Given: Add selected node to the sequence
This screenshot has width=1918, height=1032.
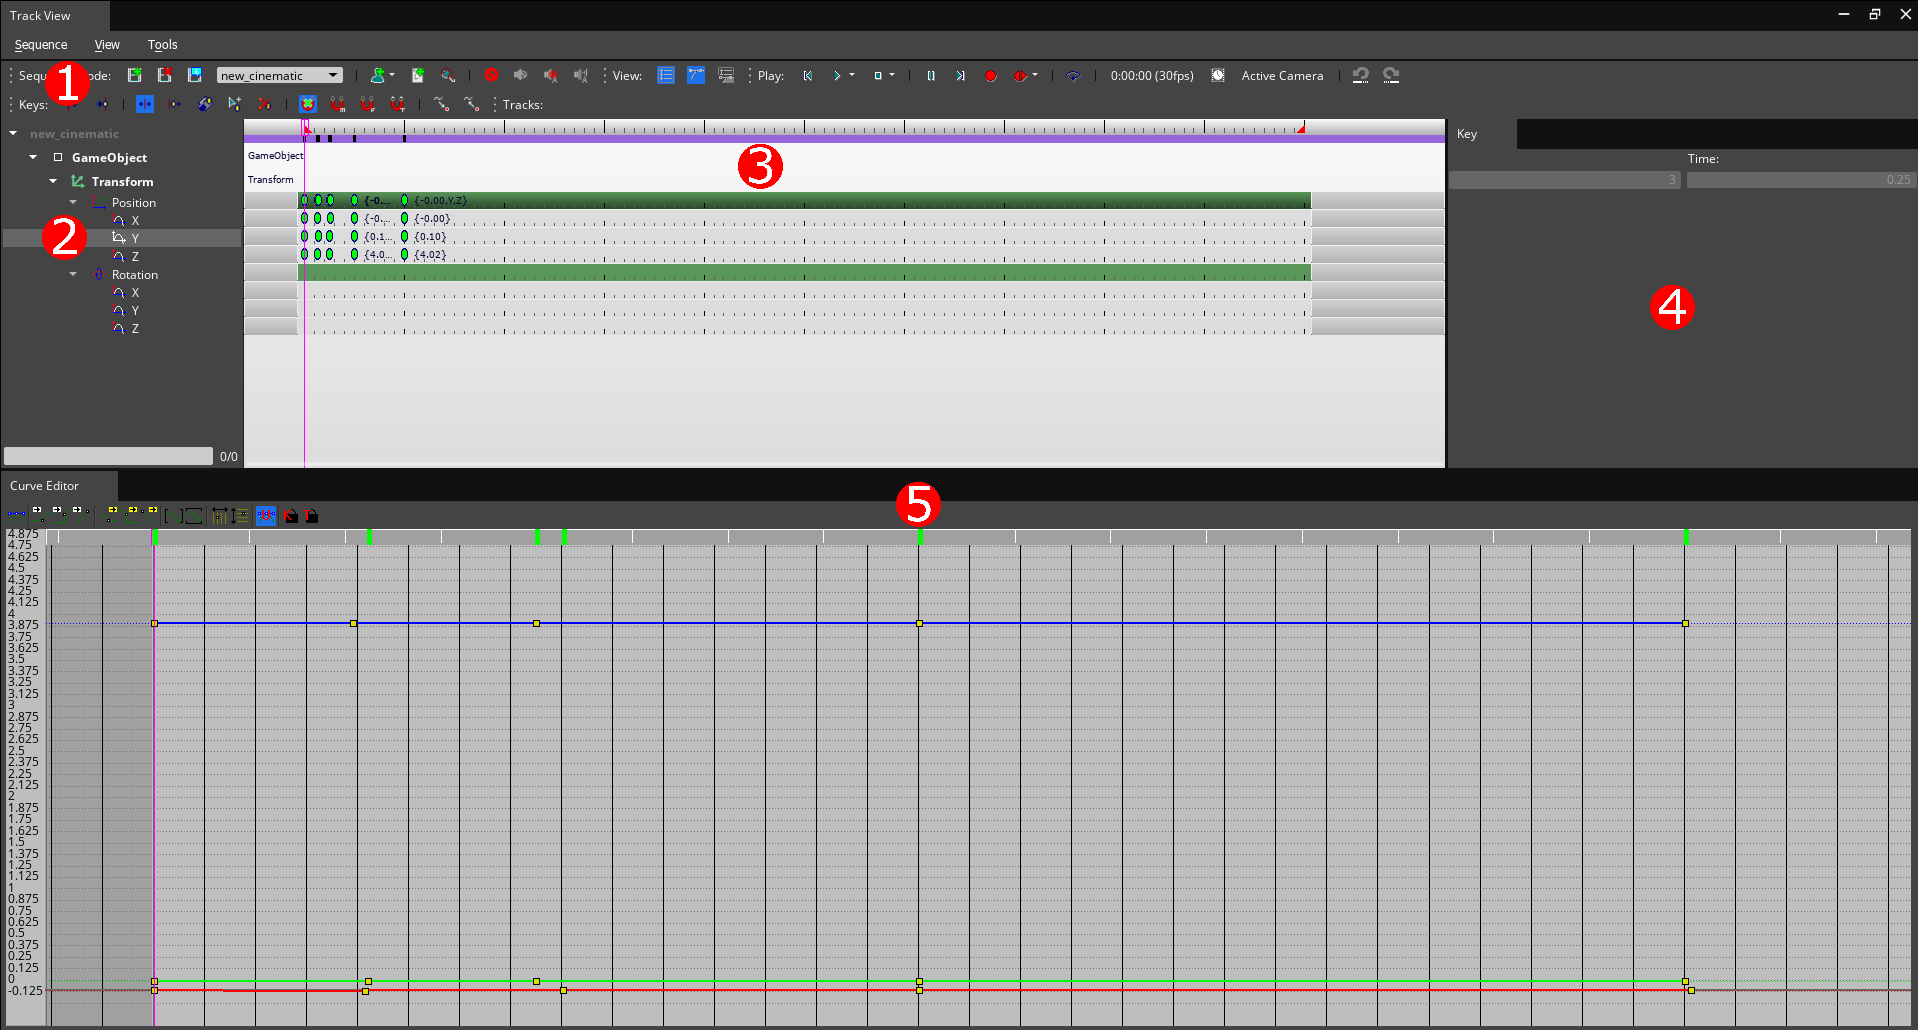Looking at the screenshot, I should pos(378,75).
